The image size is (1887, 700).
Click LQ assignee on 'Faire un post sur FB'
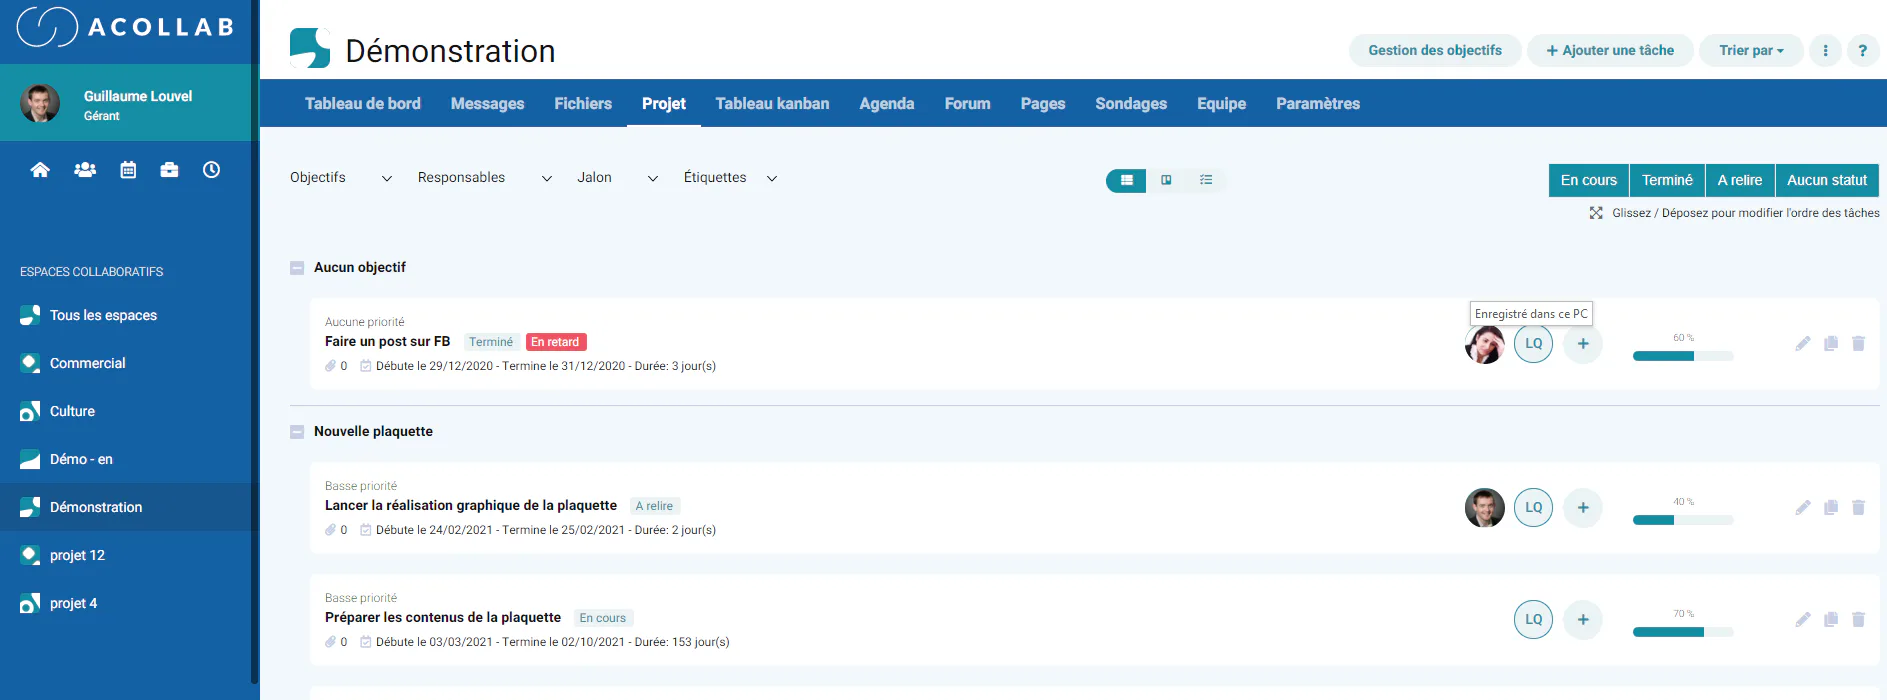point(1534,343)
